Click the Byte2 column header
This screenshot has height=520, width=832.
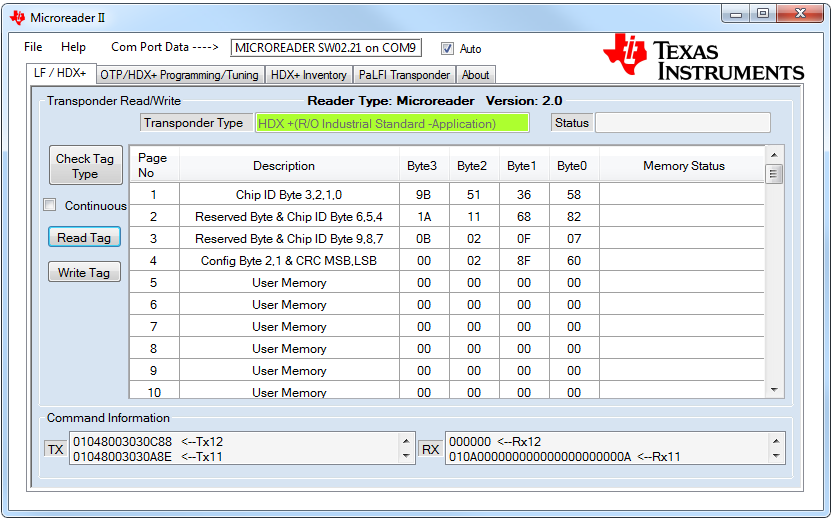coord(474,165)
